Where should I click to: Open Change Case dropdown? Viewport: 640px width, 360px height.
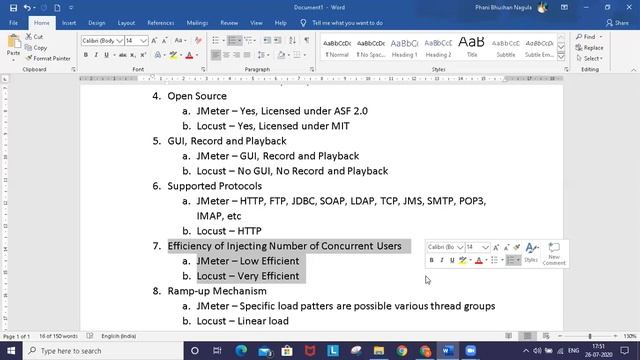[180, 40]
